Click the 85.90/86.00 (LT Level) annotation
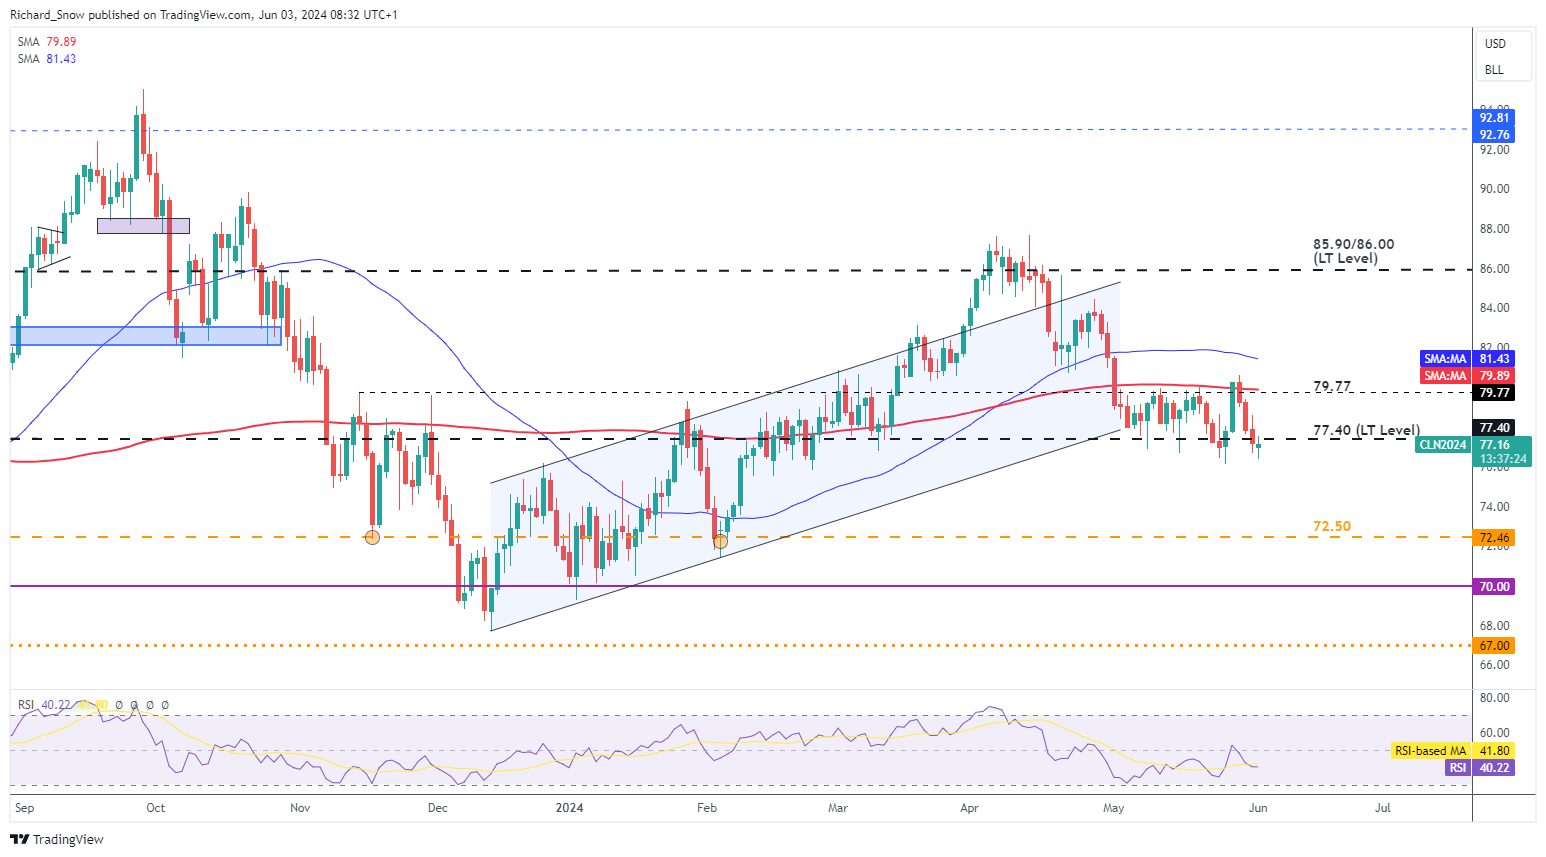1546x857 pixels. pos(1353,251)
